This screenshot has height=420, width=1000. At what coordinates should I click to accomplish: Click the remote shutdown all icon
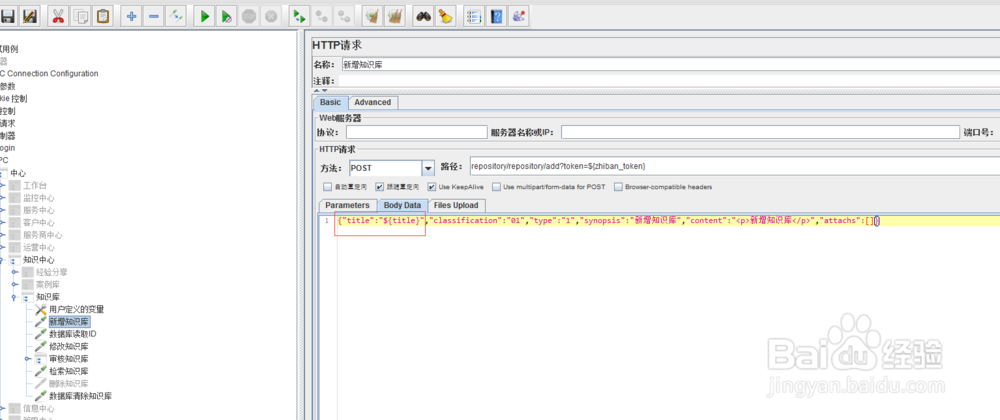coord(344,17)
